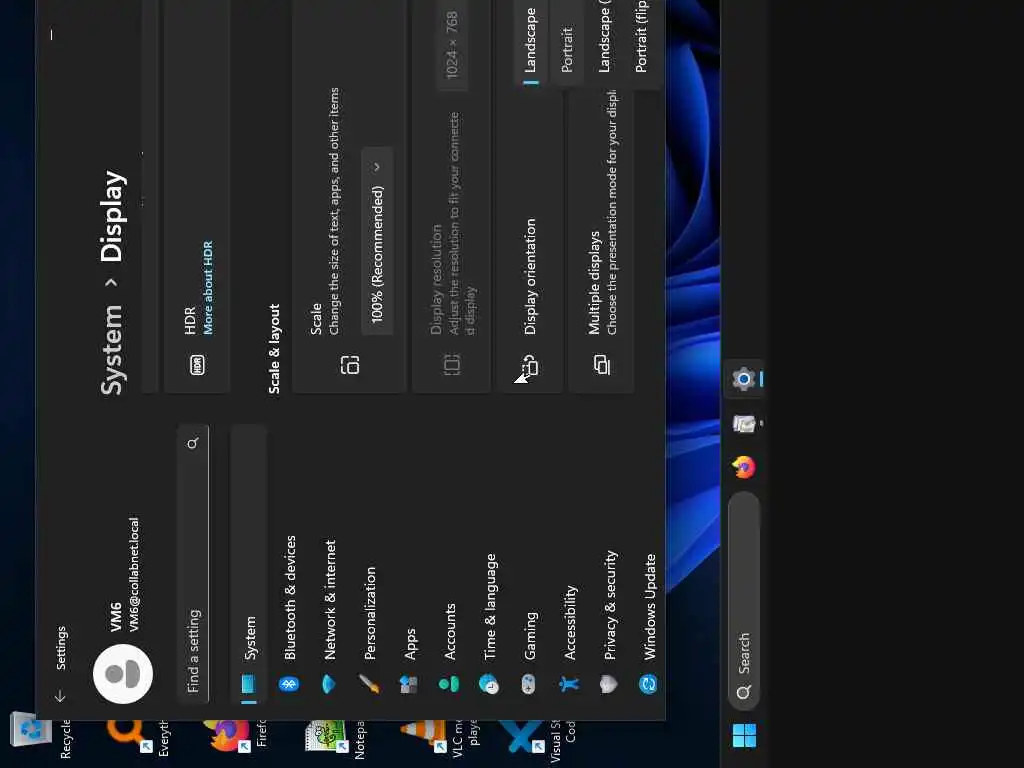1024x768 pixels.
Task: Click the Display resolution icon
Action: [x=452, y=364]
